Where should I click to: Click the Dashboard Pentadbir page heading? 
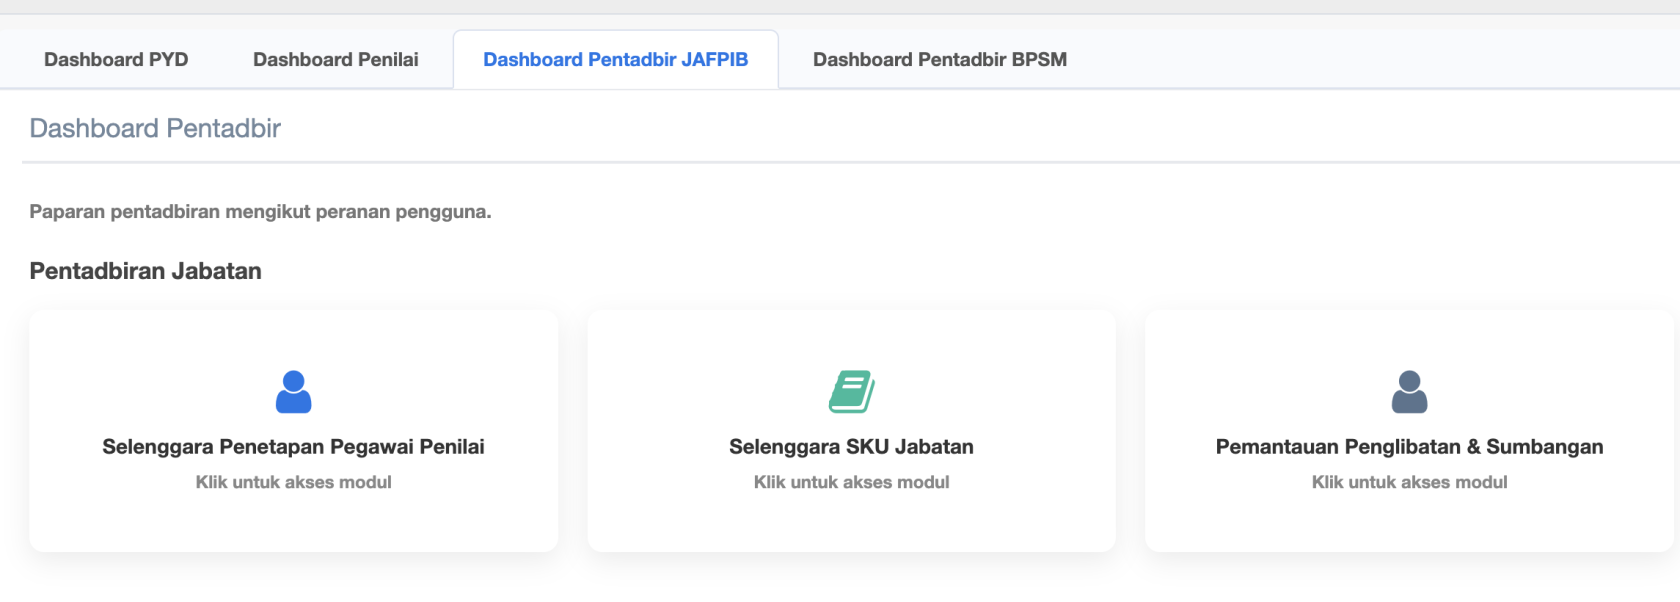pyautogui.click(x=155, y=129)
